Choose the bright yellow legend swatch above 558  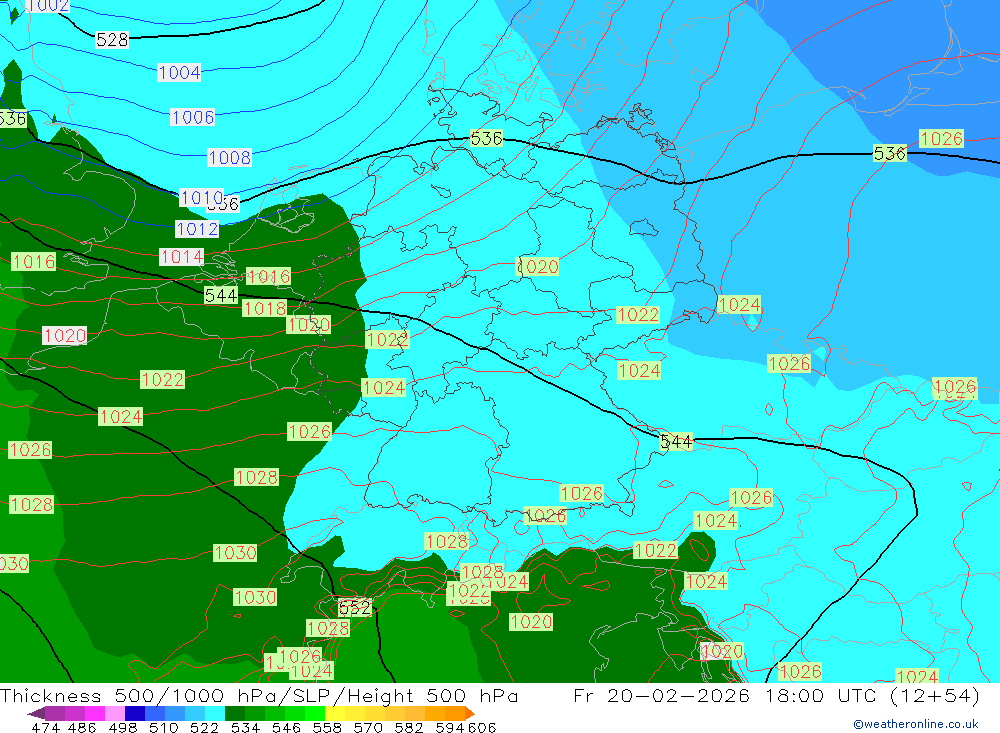[x=335, y=713]
